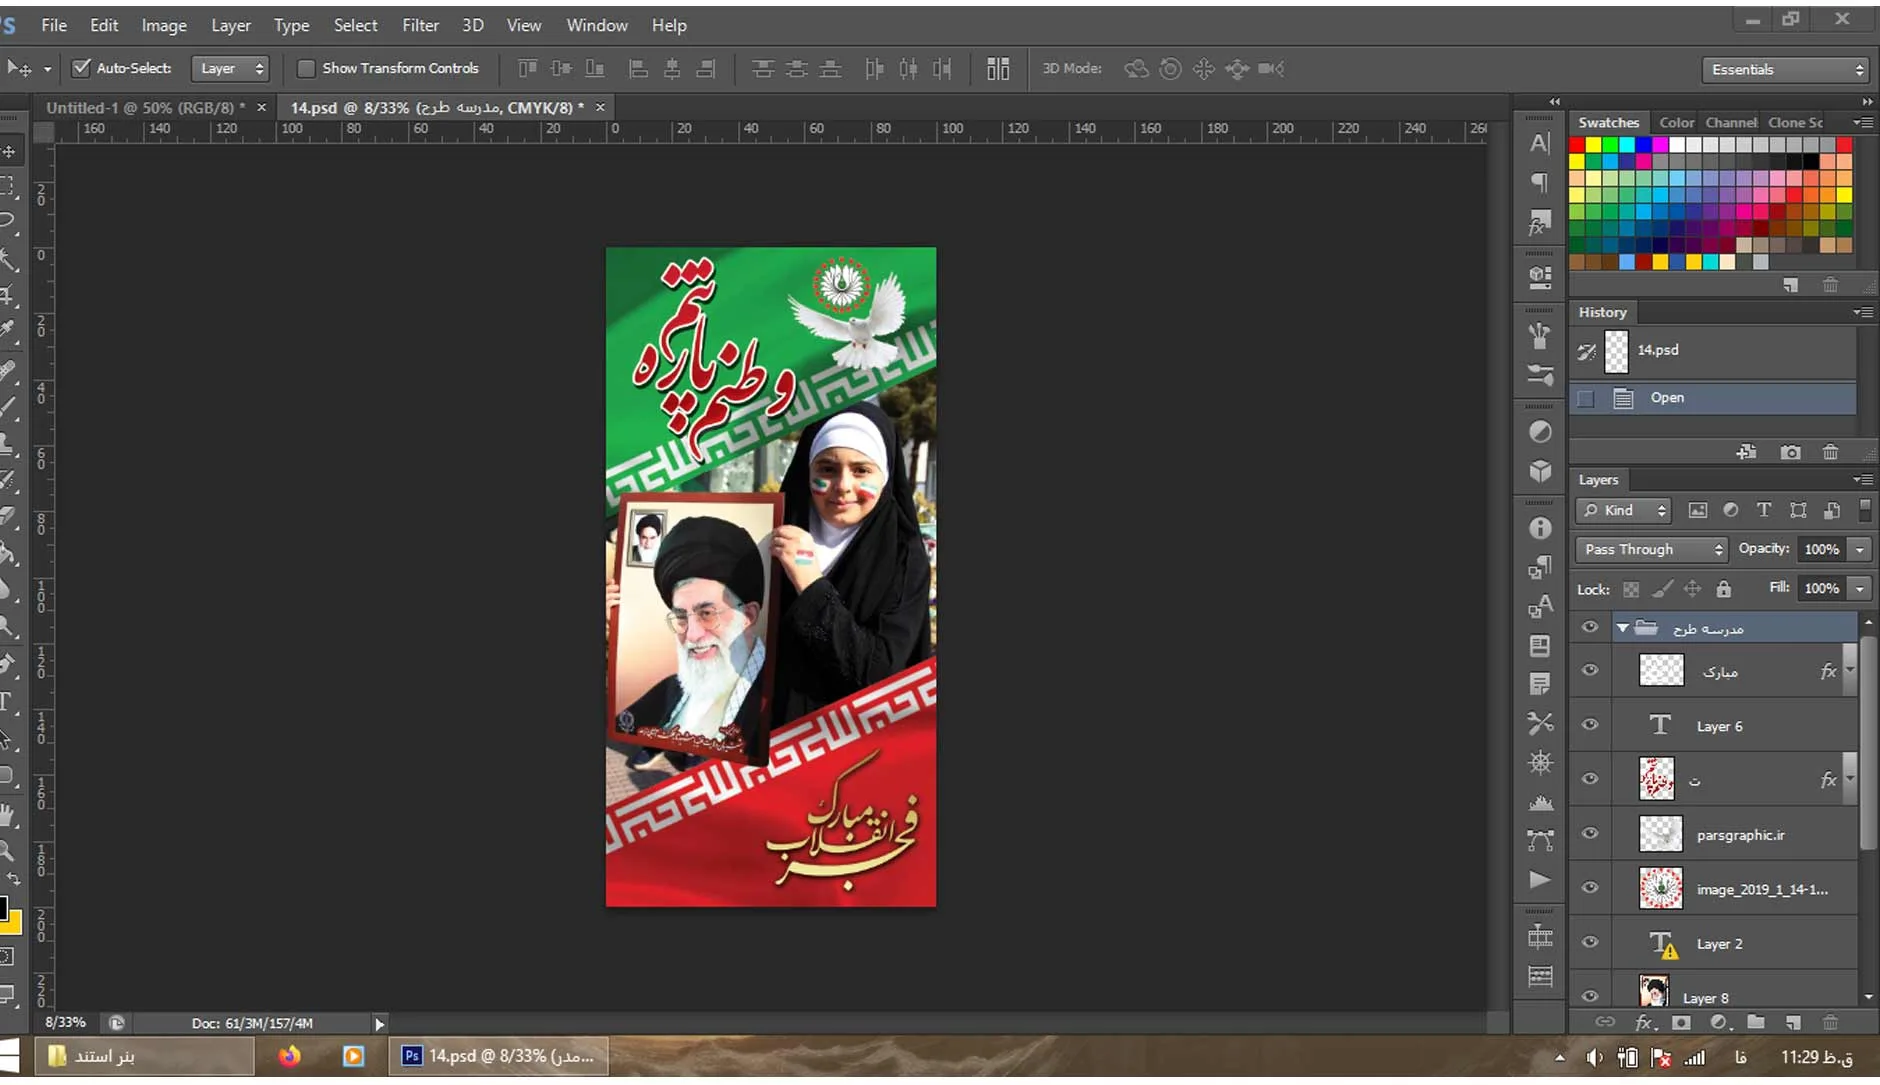Add layer style fx at Layers bottom
Image resolution: width=1880 pixels, height=1085 pixels.
pyautogui.click(x=1643, y=1022)
